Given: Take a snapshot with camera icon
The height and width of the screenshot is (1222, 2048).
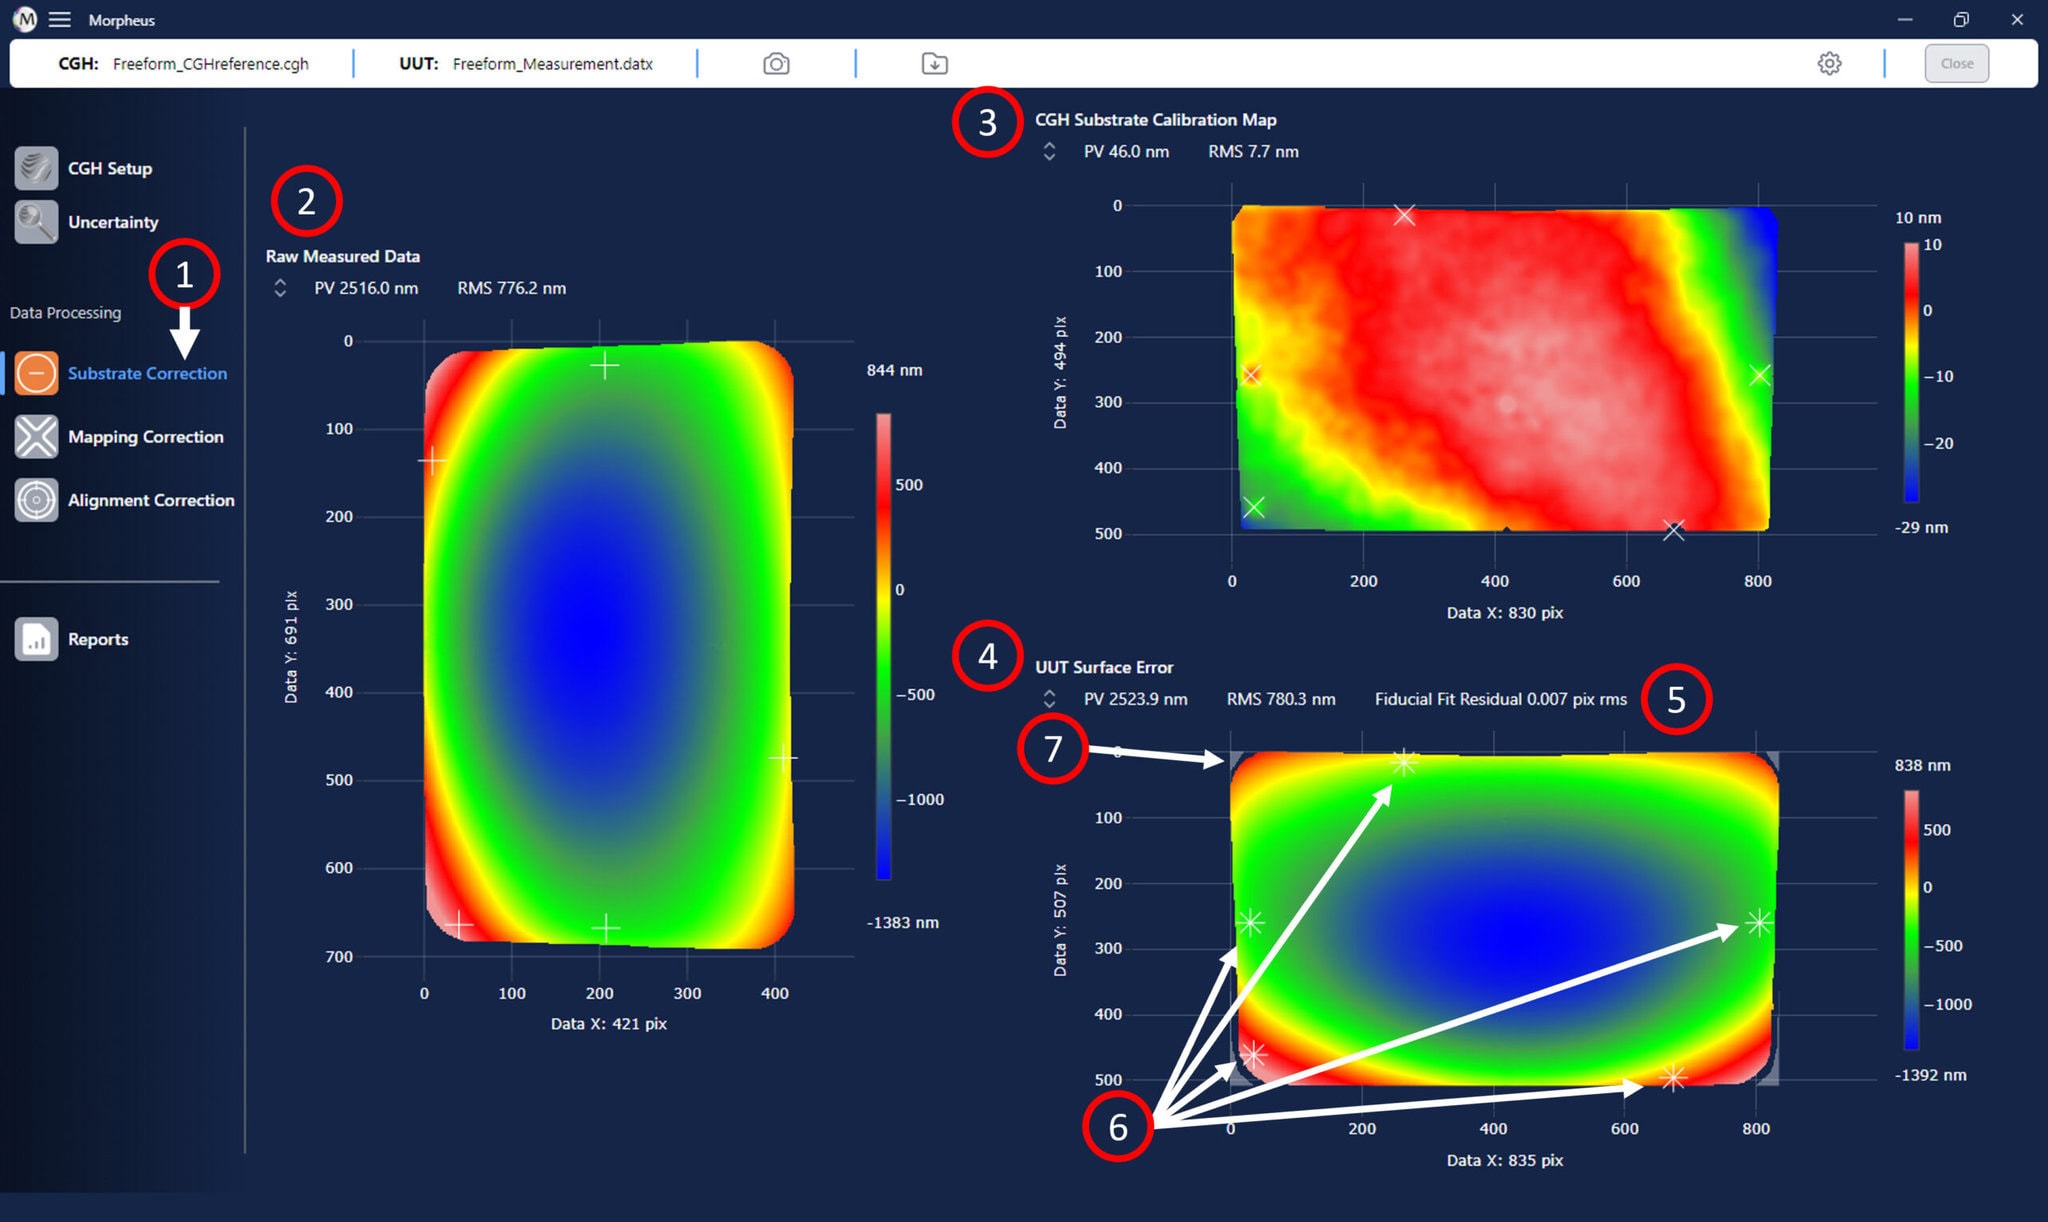Looking at the screenshot, I should [x=776, y=64].
